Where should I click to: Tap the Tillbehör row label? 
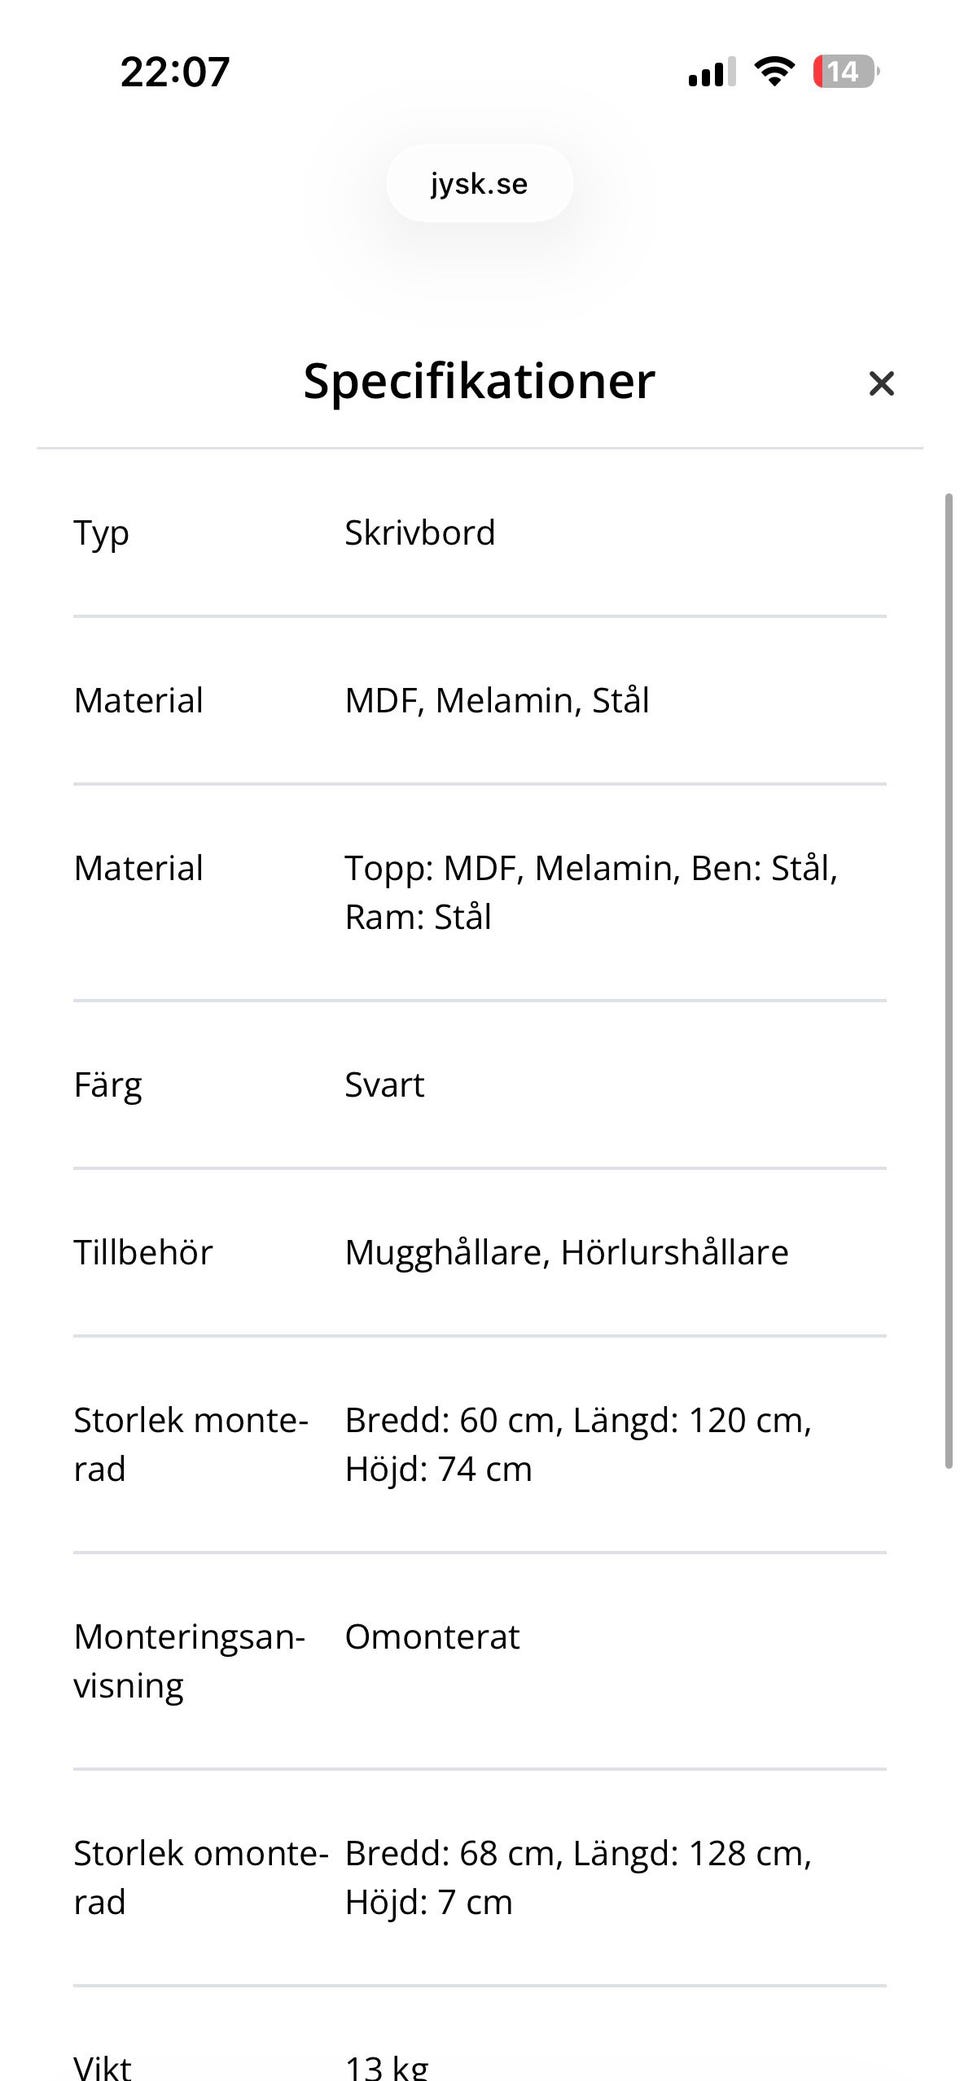[x=143, y=1253]
